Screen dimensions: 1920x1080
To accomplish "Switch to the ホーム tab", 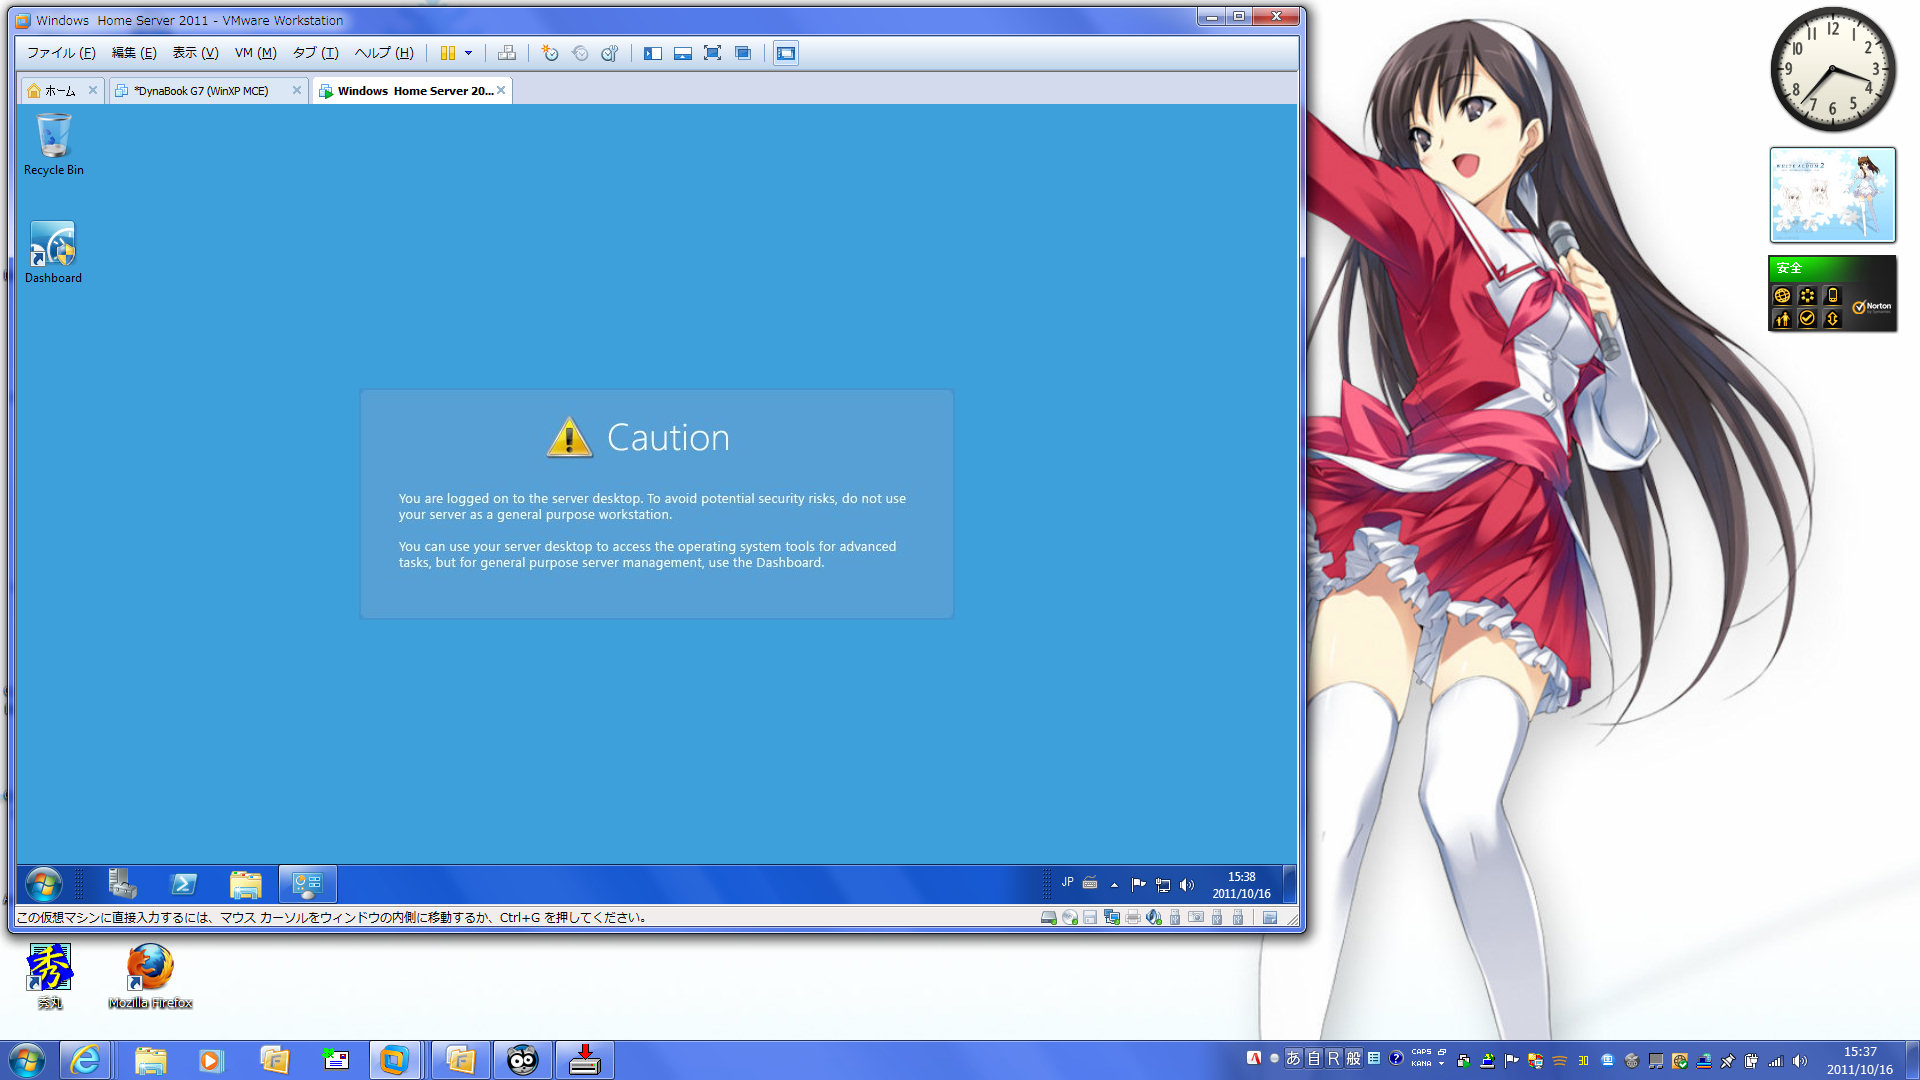I will tap(60, 91).
